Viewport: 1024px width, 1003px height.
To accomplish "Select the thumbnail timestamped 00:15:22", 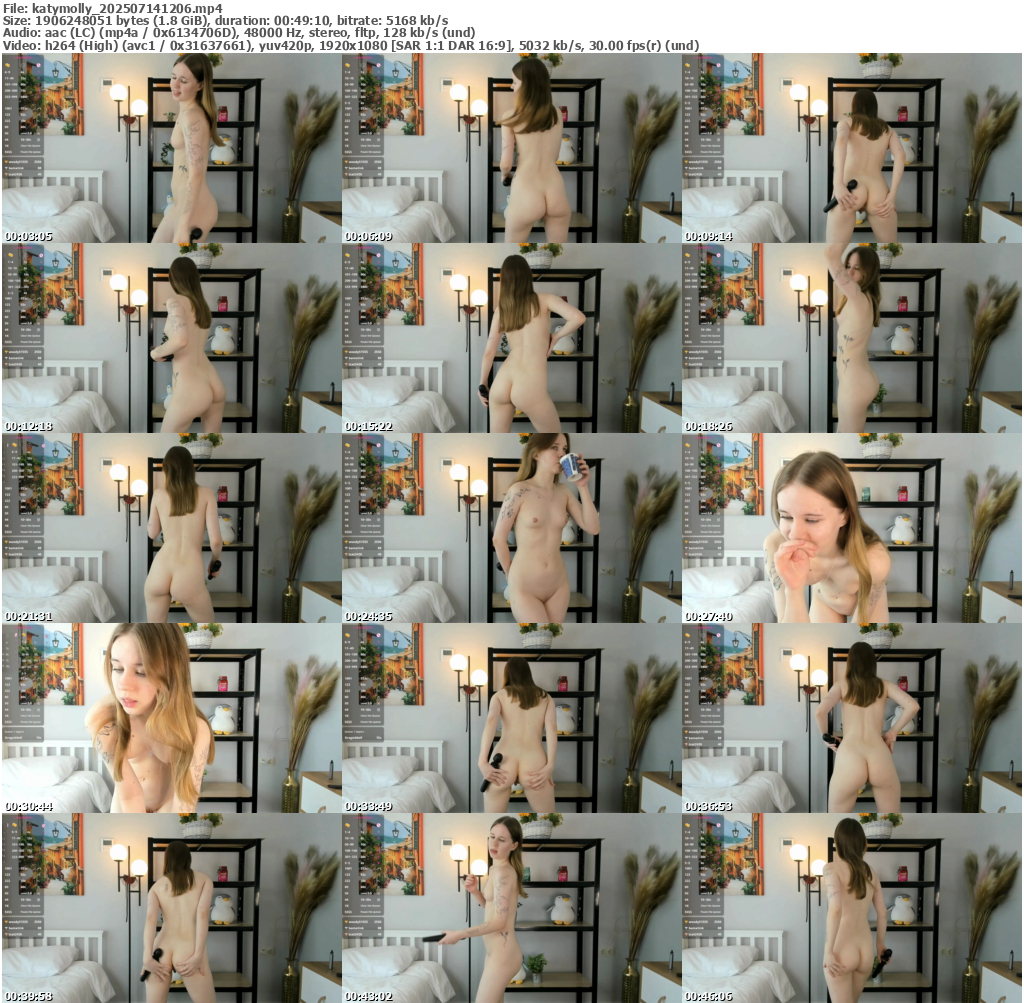I will pos(511,338).
